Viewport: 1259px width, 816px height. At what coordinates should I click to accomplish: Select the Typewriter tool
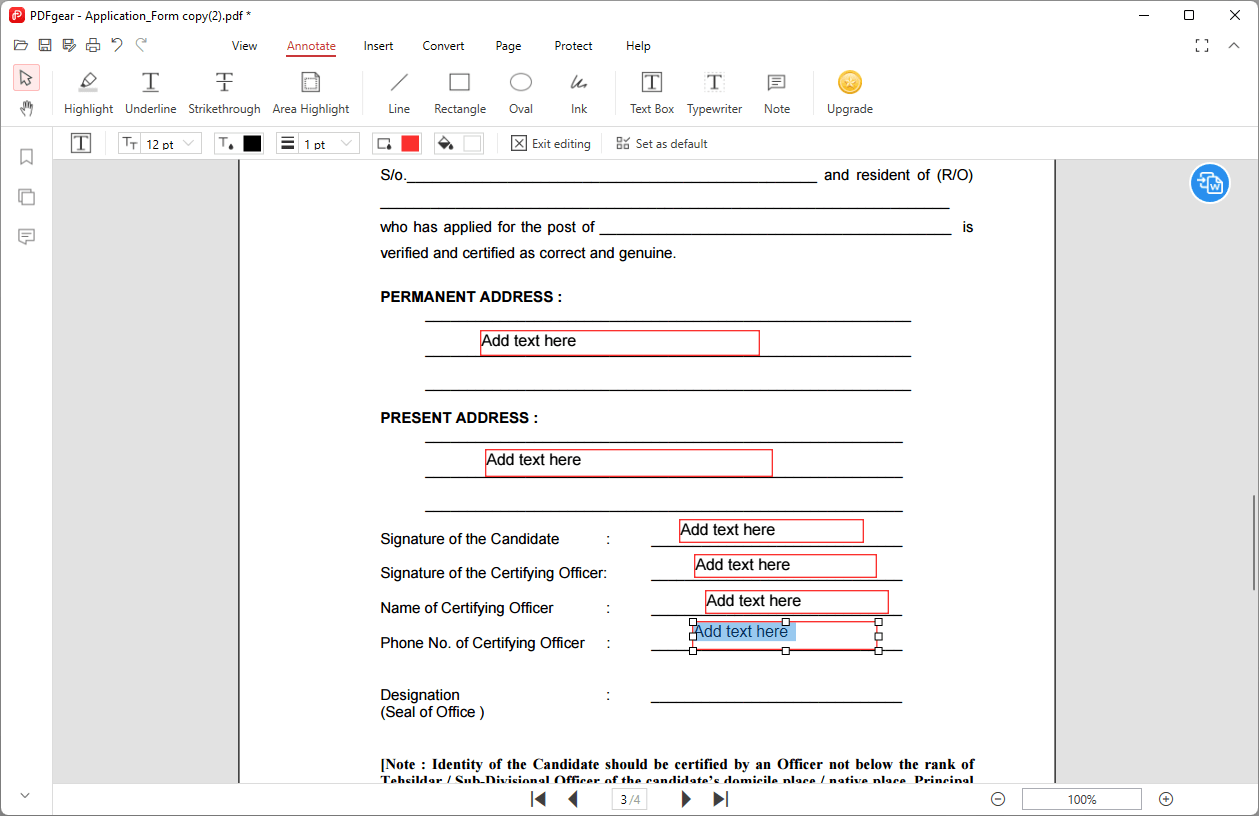pyautogui.click(x=714, y=92)
